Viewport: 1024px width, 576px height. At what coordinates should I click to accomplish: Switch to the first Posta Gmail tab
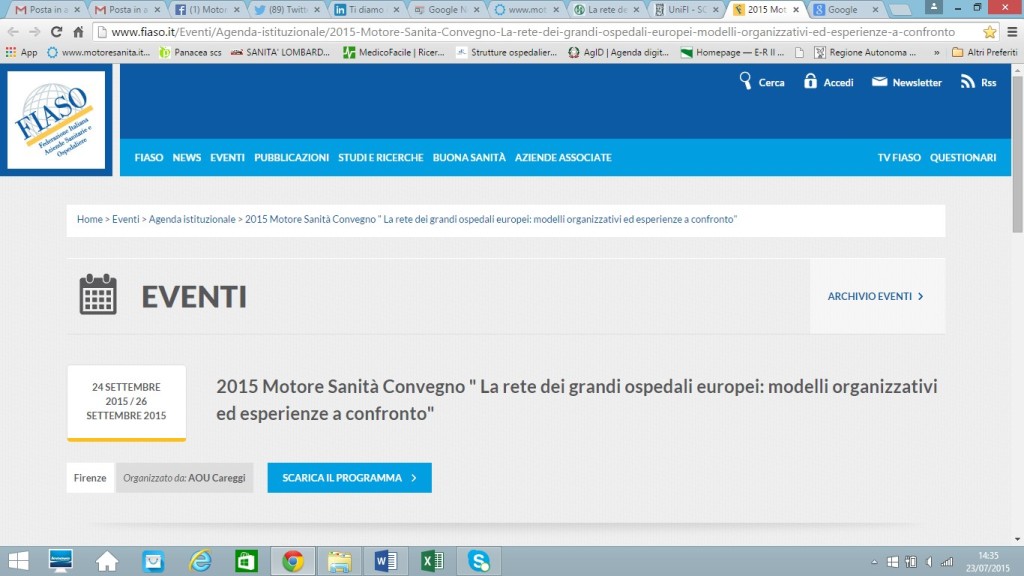pyautogui.click(x=47, y=10)
